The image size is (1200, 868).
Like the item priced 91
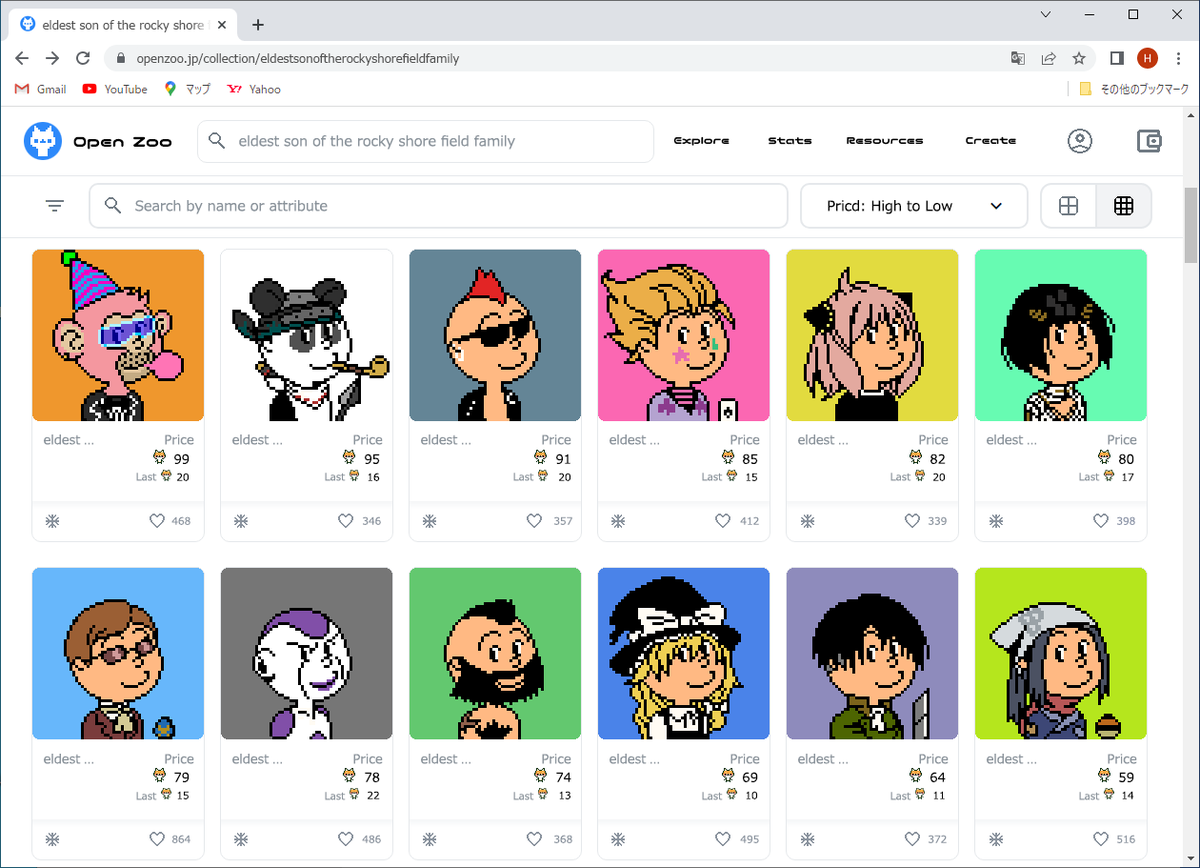click(534, 521)
